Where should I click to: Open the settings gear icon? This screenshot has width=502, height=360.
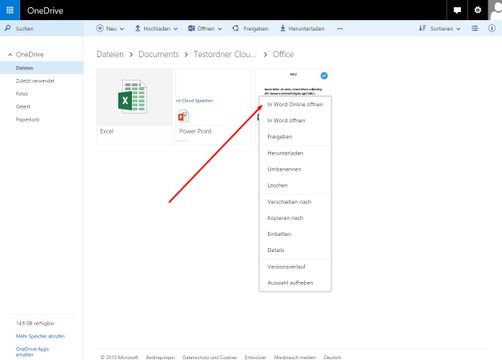point(478,10)
